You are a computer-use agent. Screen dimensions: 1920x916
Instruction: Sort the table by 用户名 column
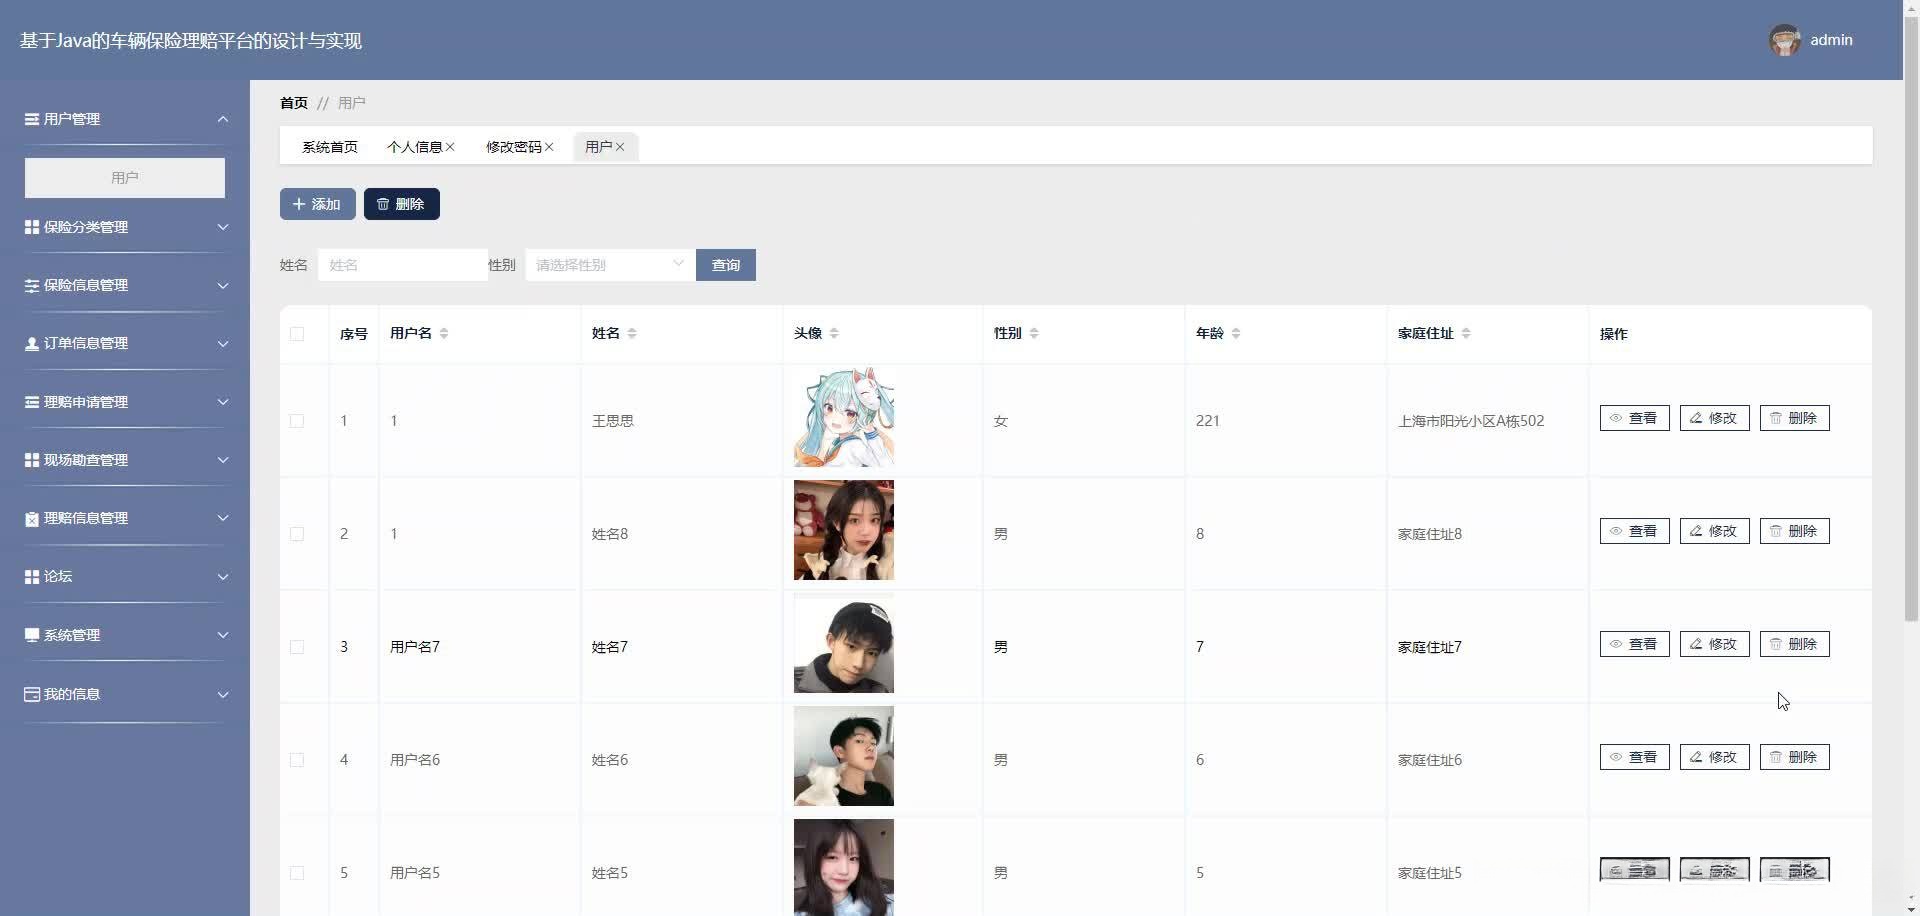pyautogui.click(x=444, y=333)
